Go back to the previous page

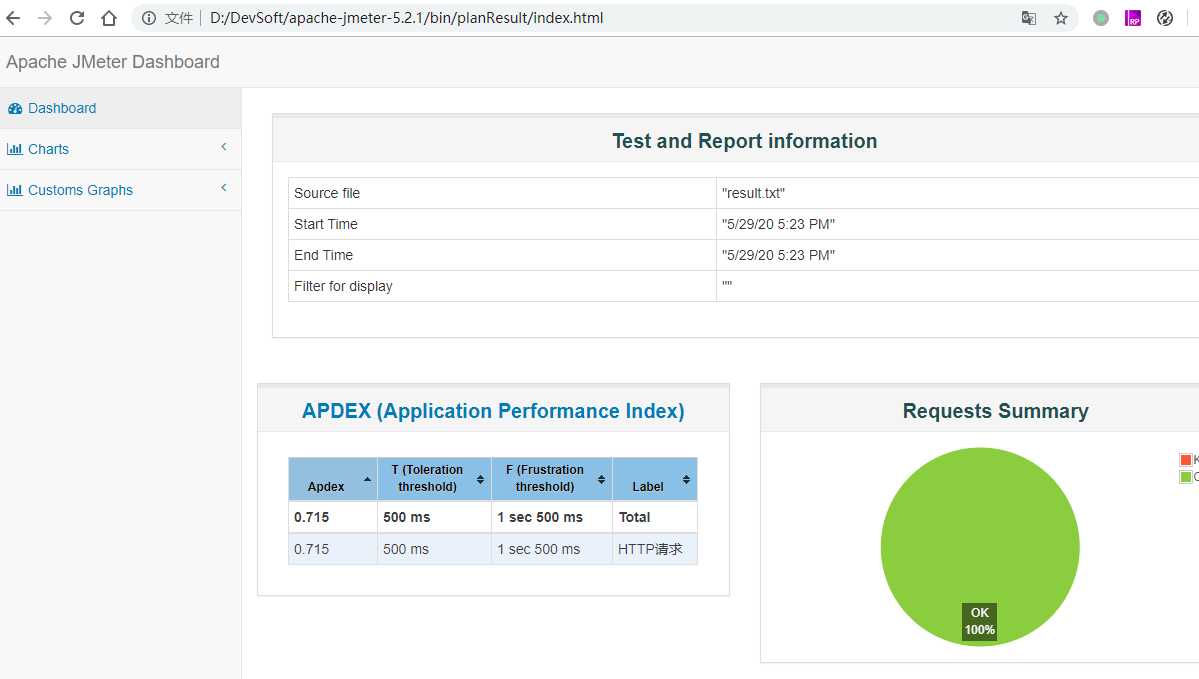click(x=13, y=18)
